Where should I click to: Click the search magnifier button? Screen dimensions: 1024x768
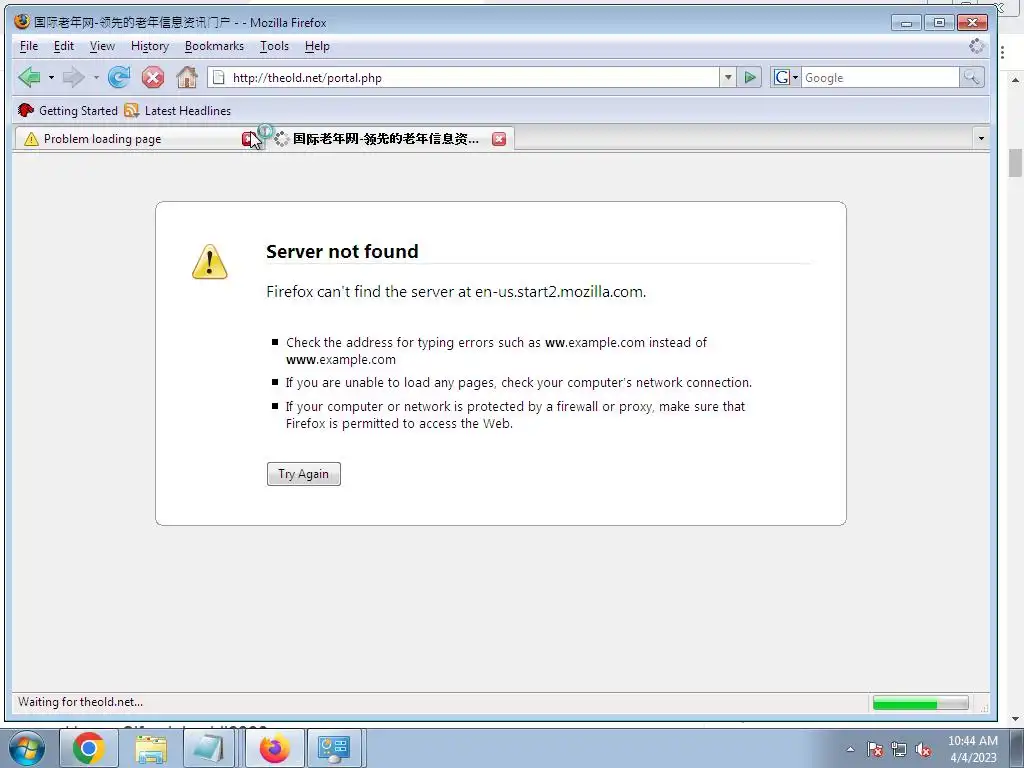[x=971, y=77]
